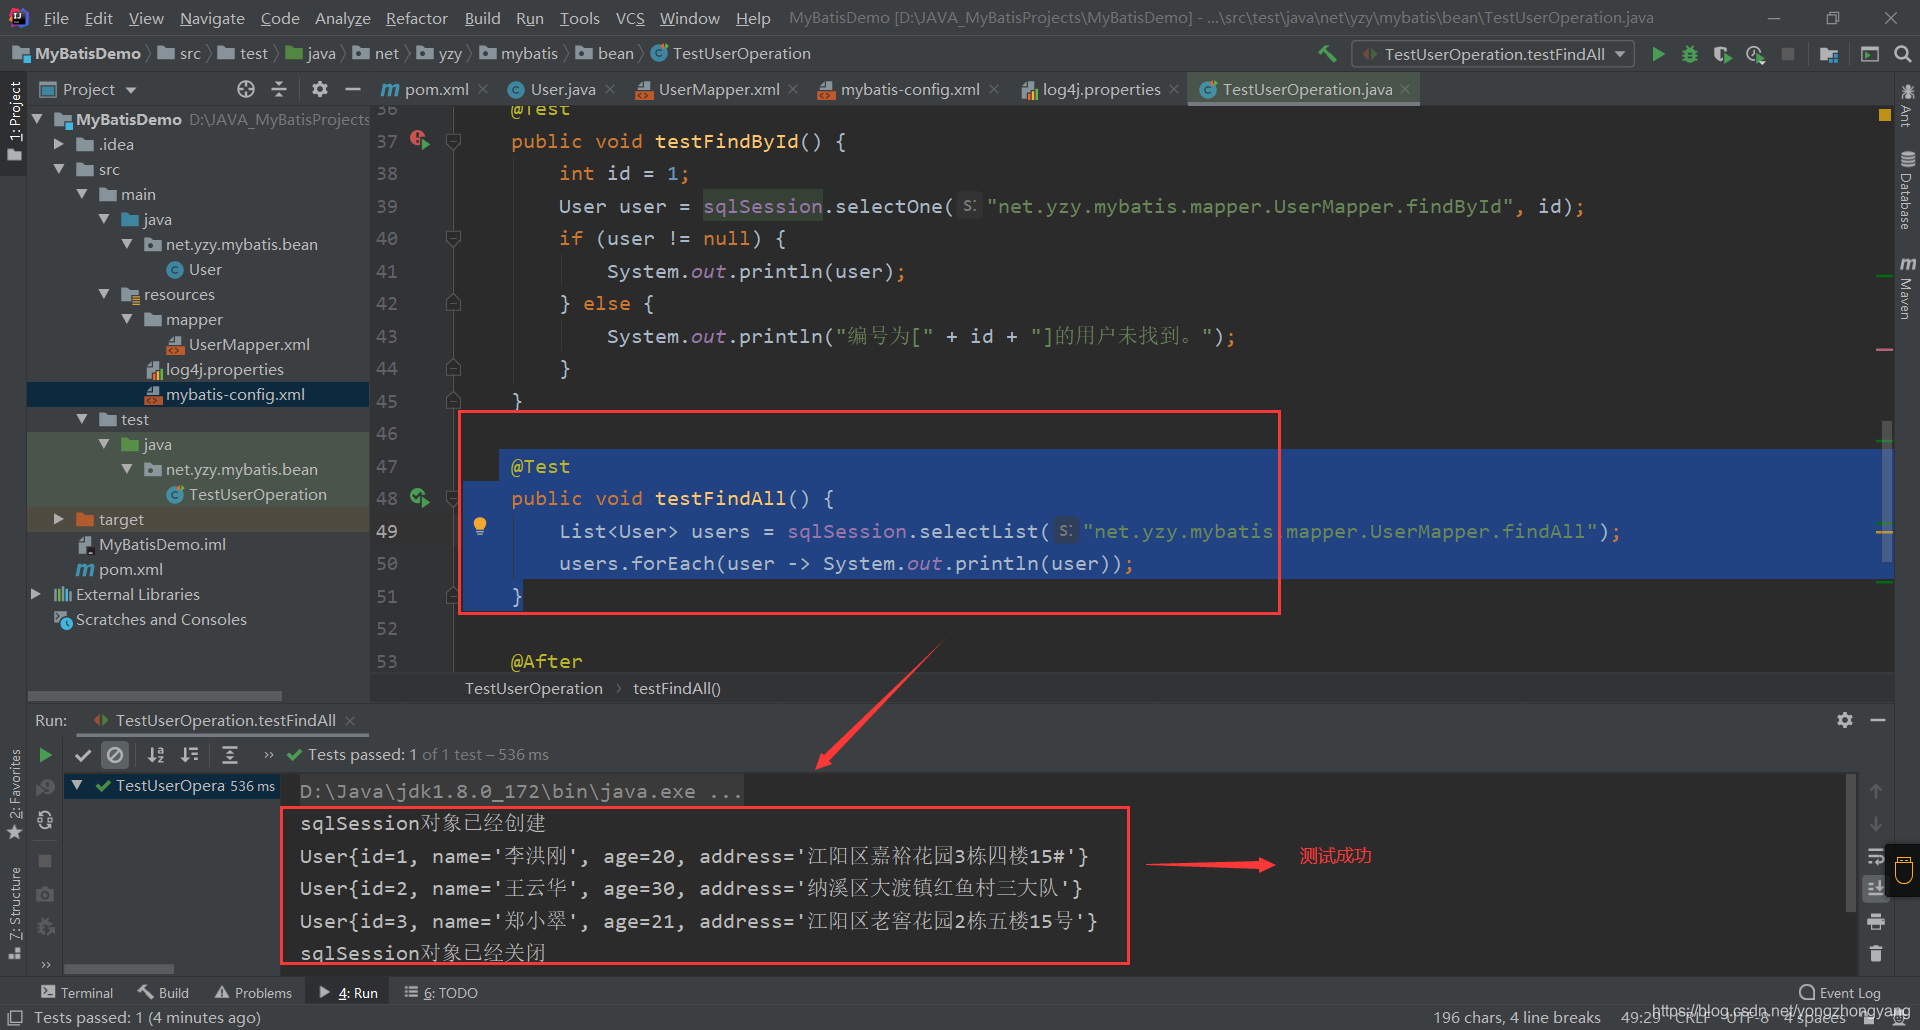Run TestUserOperation.testFindAll with green play icon
Screen dimensions: 1920x1030
click(x=1658, y=54)
